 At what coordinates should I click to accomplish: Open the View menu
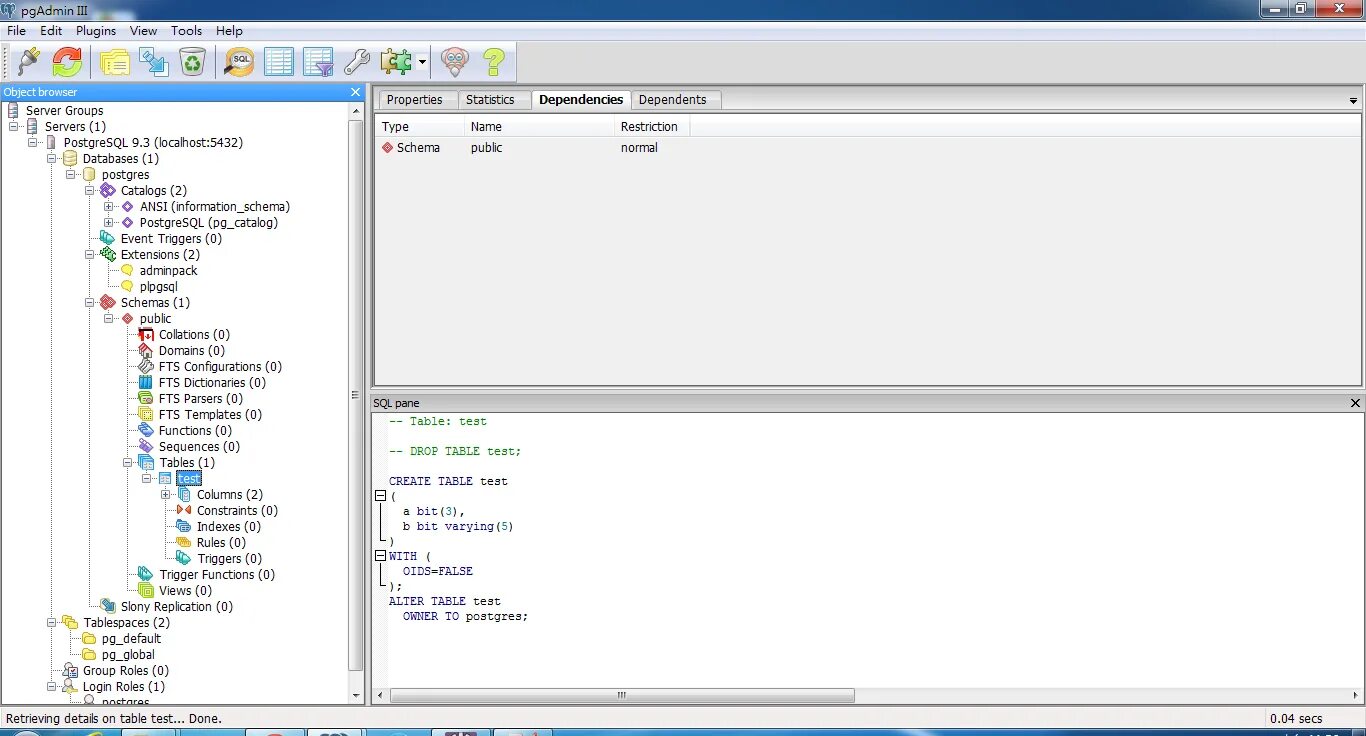143,31
